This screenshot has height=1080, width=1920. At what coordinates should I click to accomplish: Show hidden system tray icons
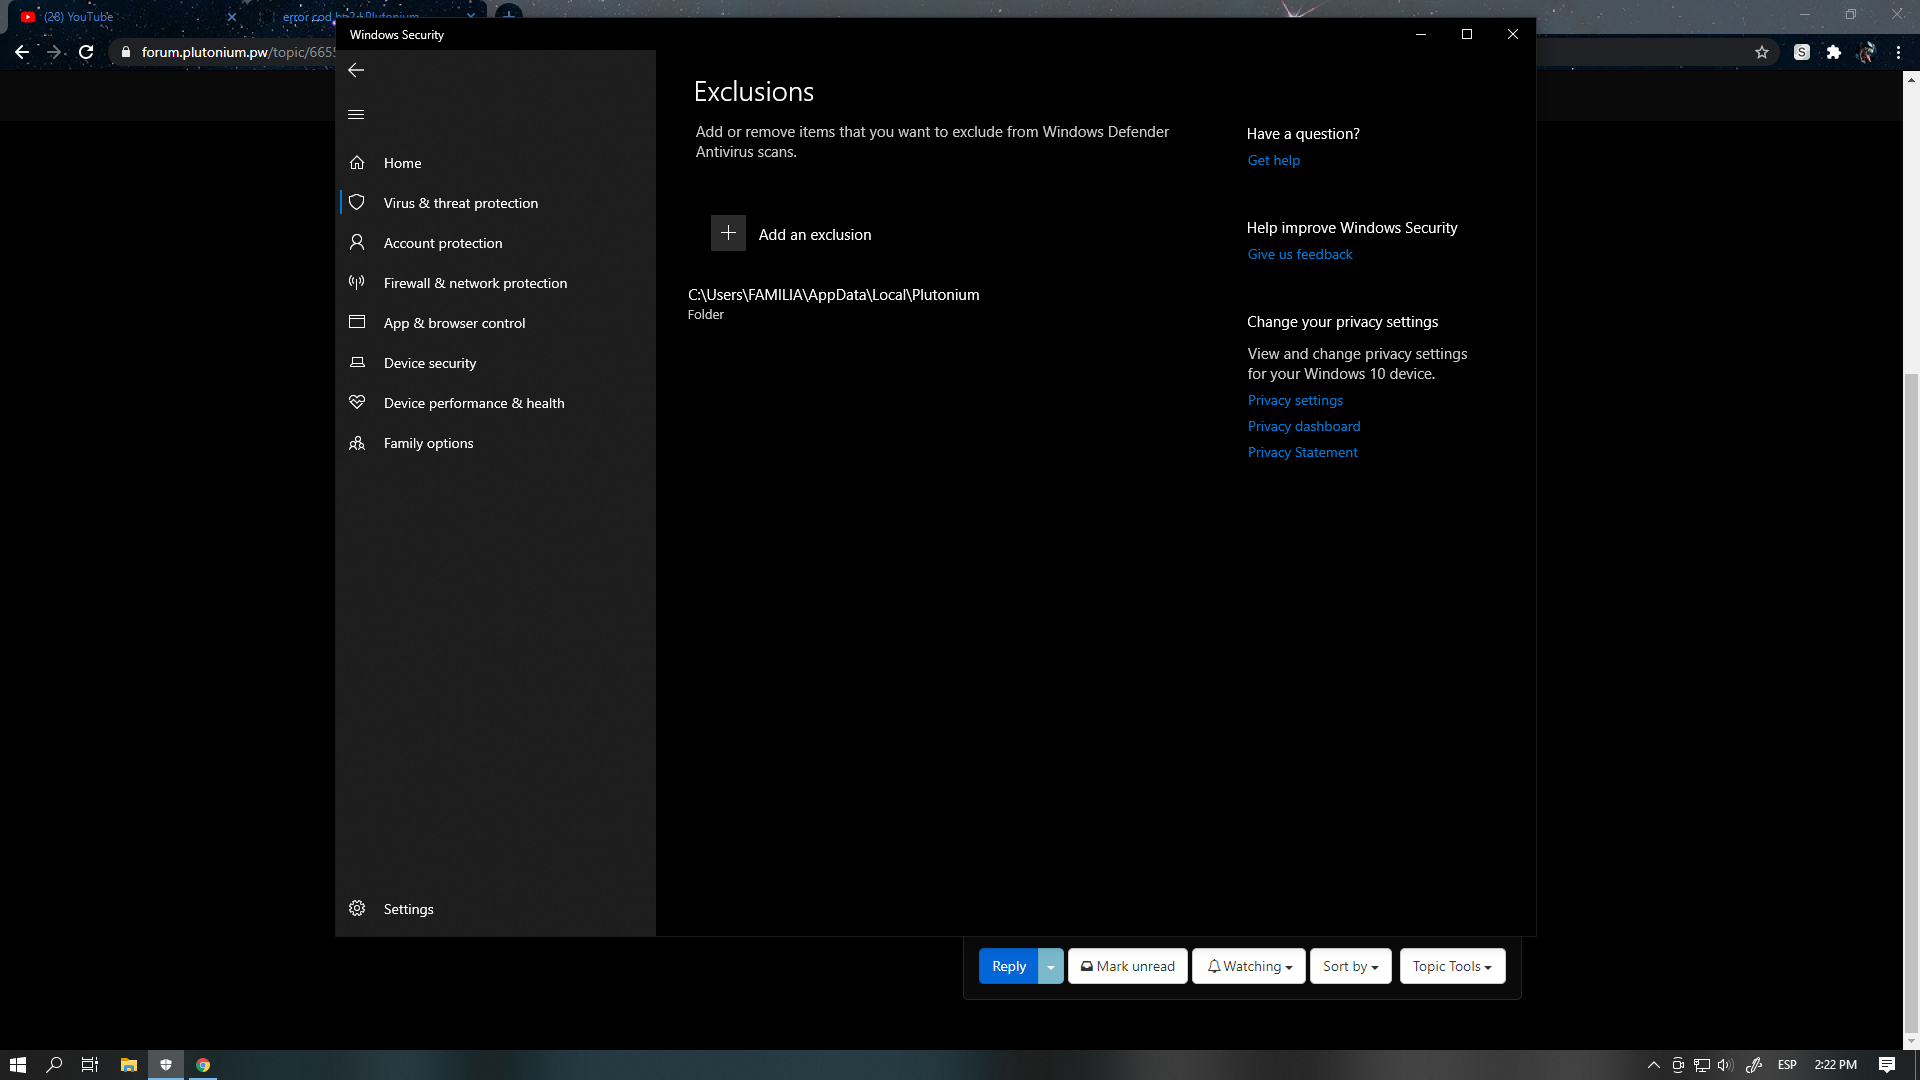pyautogui.click(x=1653, y=1065)
